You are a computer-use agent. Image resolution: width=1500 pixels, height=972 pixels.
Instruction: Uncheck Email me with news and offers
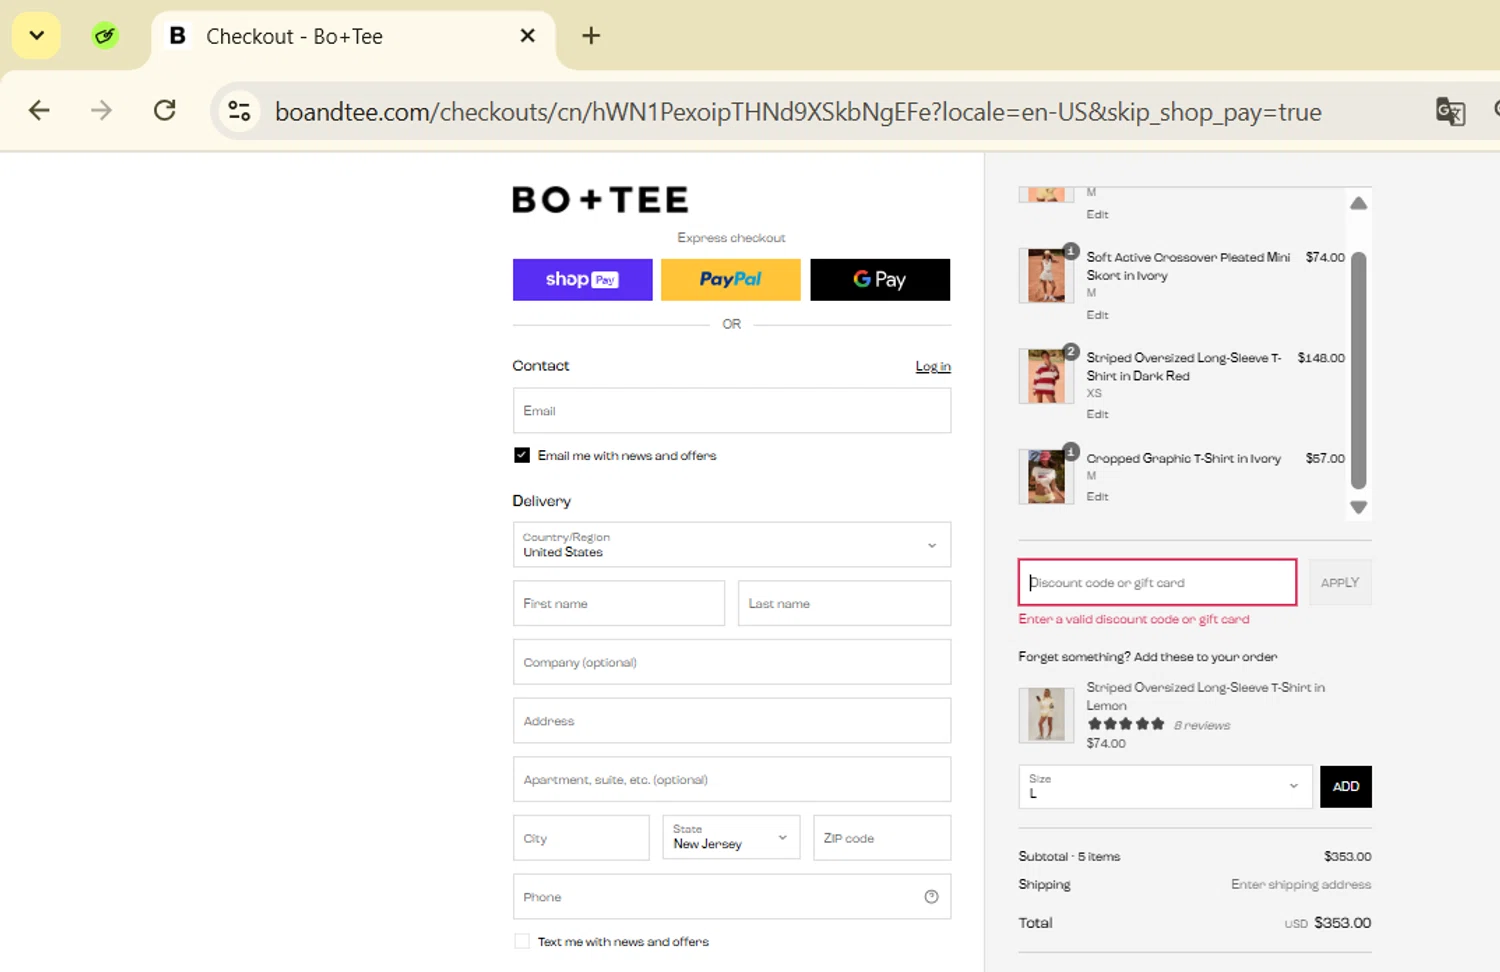[x=522, y=455]
